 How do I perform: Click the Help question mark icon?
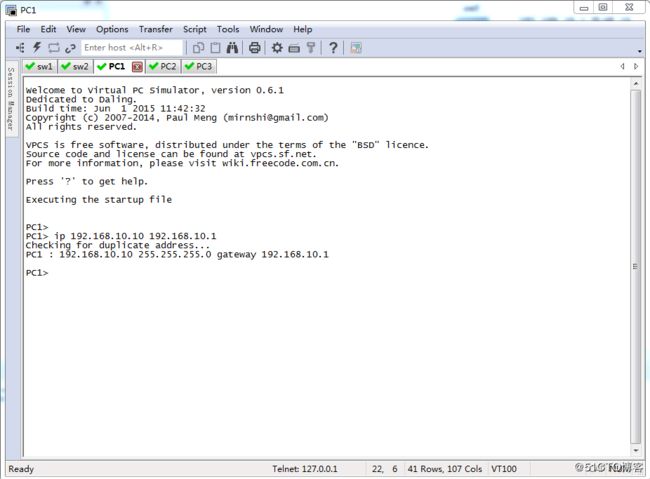(333, 48)
